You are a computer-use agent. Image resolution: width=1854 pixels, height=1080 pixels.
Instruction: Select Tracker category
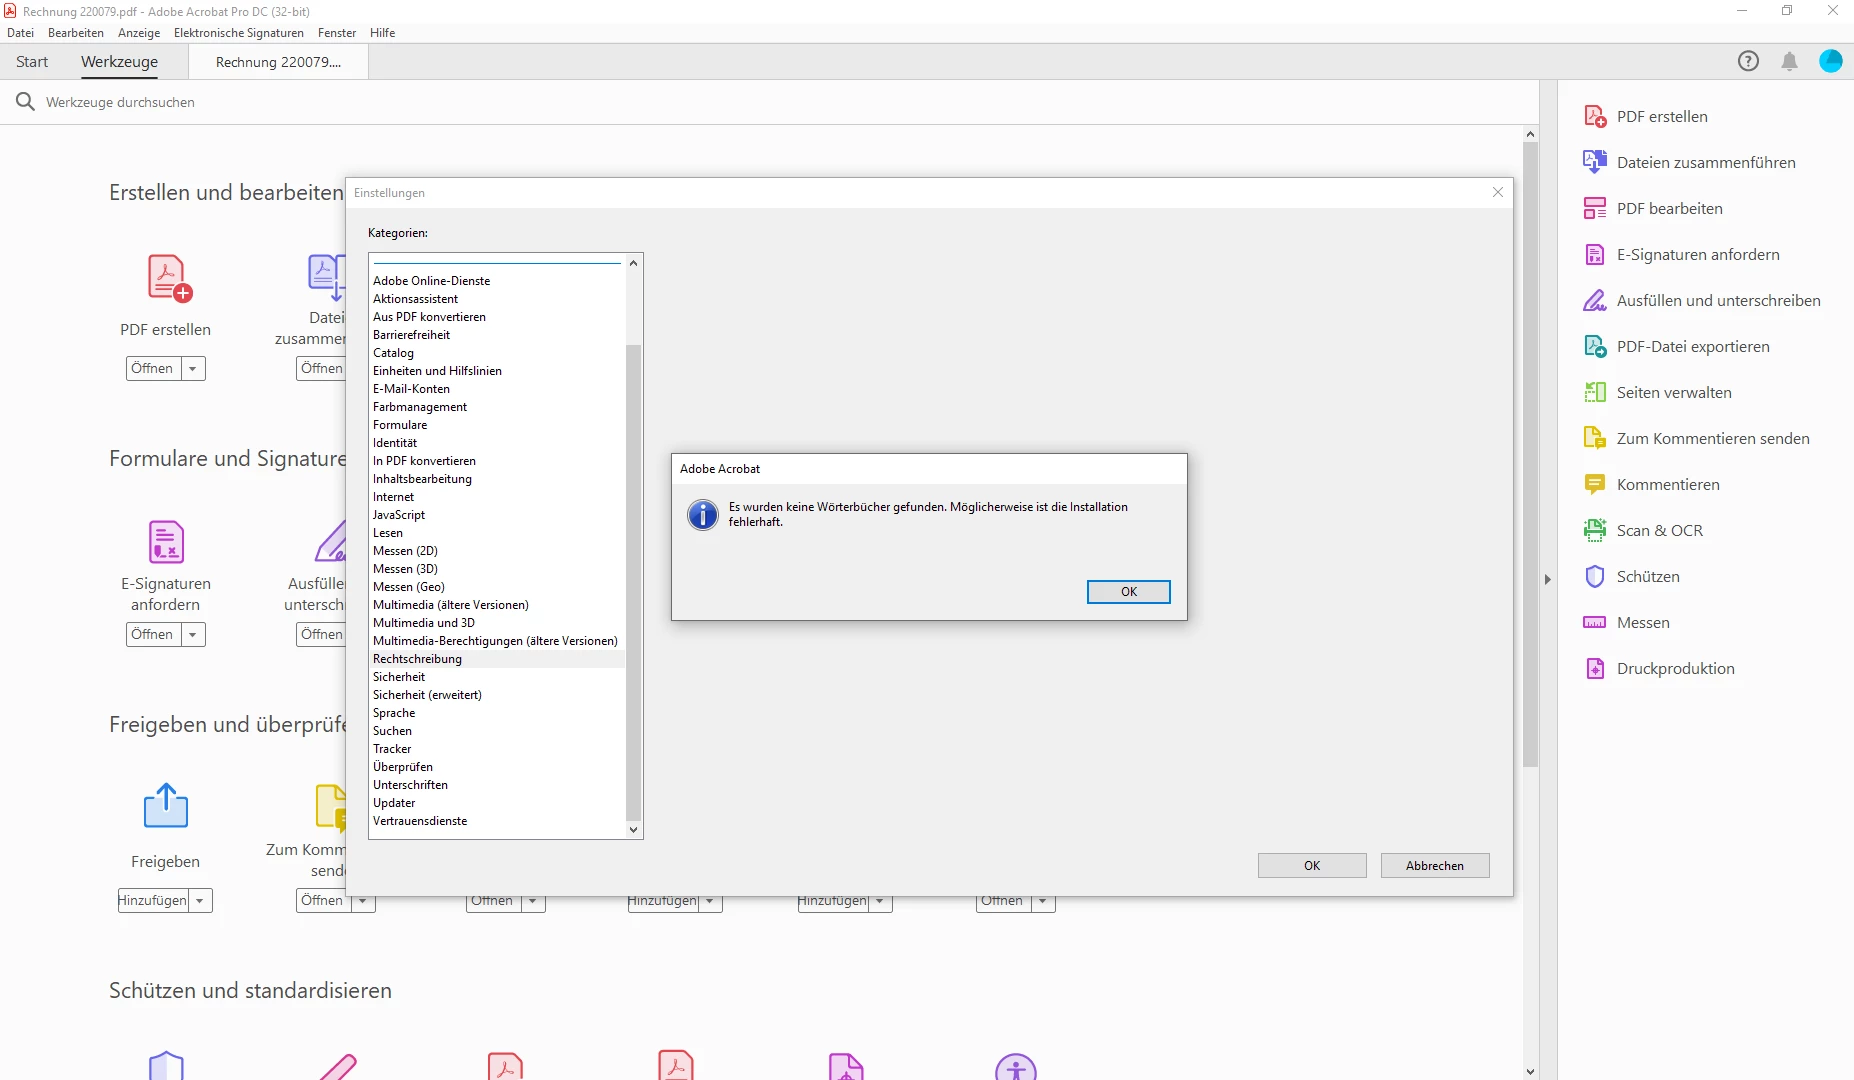pyautogui.click(x=497, y=749)
